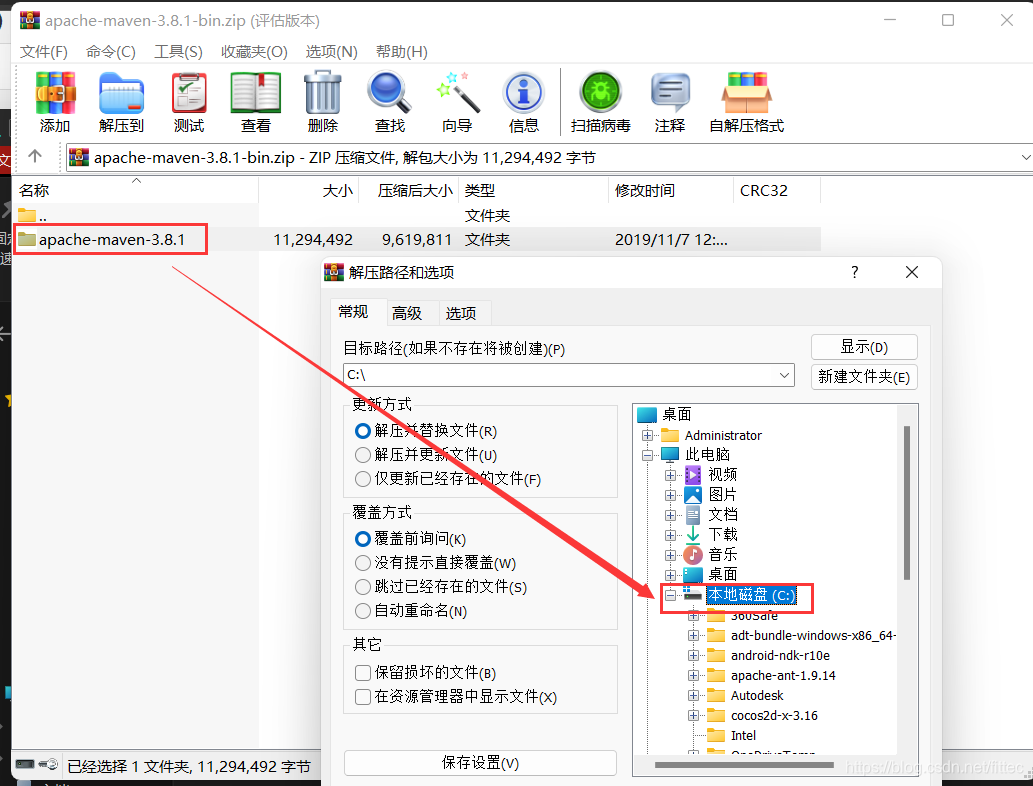Click the 添加 (Add) toolbar icon
The width and height of the screenshot is (1033, 786).
pos(55,94)
